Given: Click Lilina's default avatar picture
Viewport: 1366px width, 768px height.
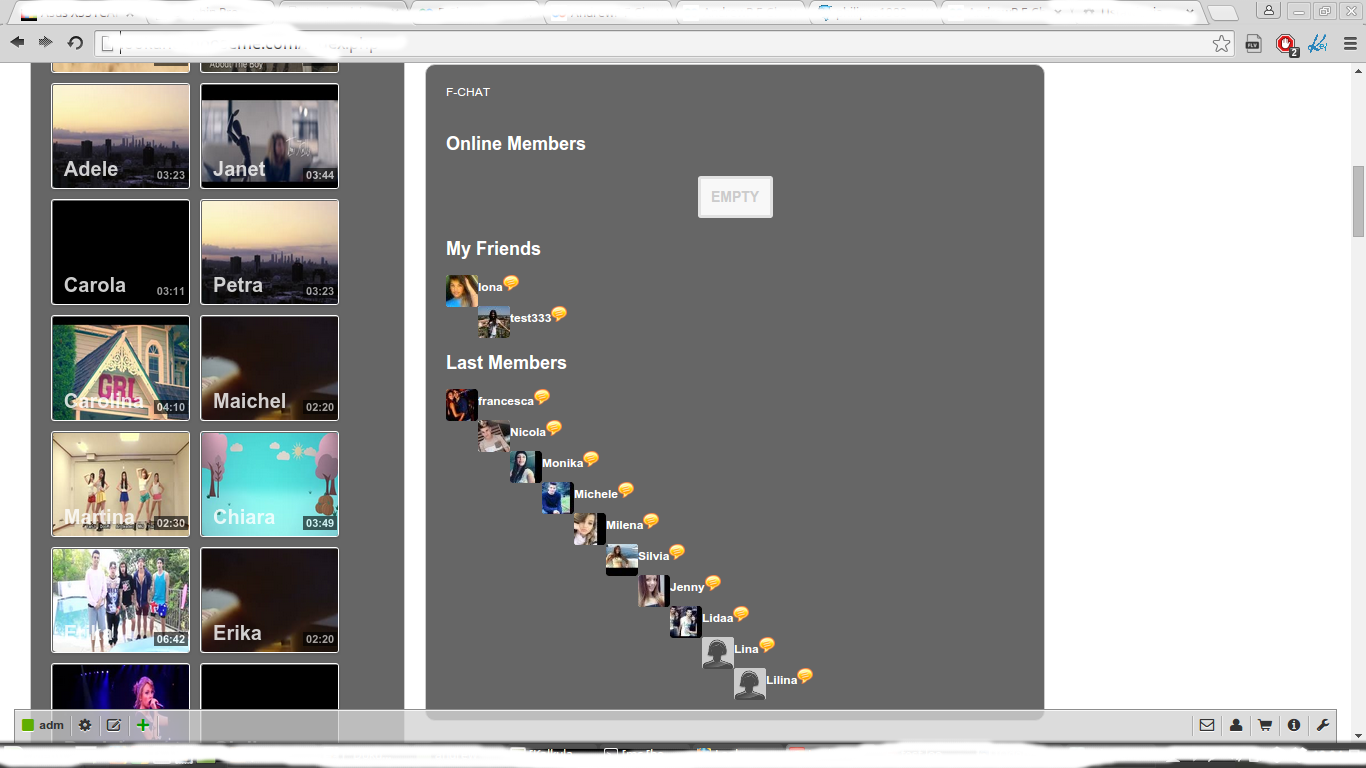Looking at the screenshot, I should click(x=750, y=684).
